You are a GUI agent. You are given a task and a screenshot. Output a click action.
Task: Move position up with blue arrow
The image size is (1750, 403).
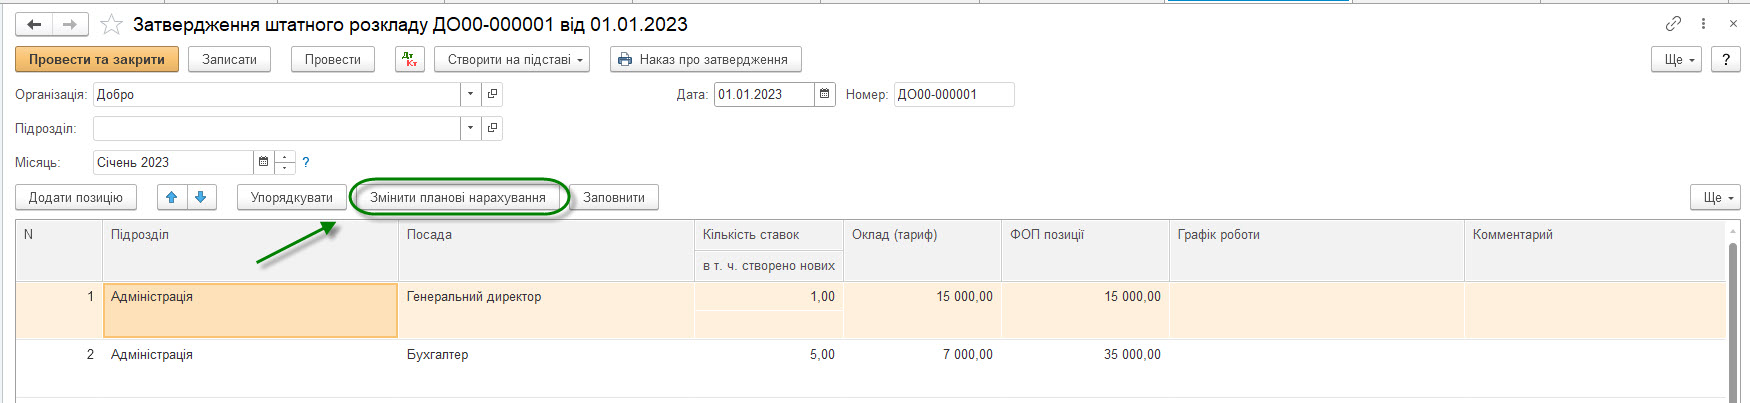(x=172, y=197)
